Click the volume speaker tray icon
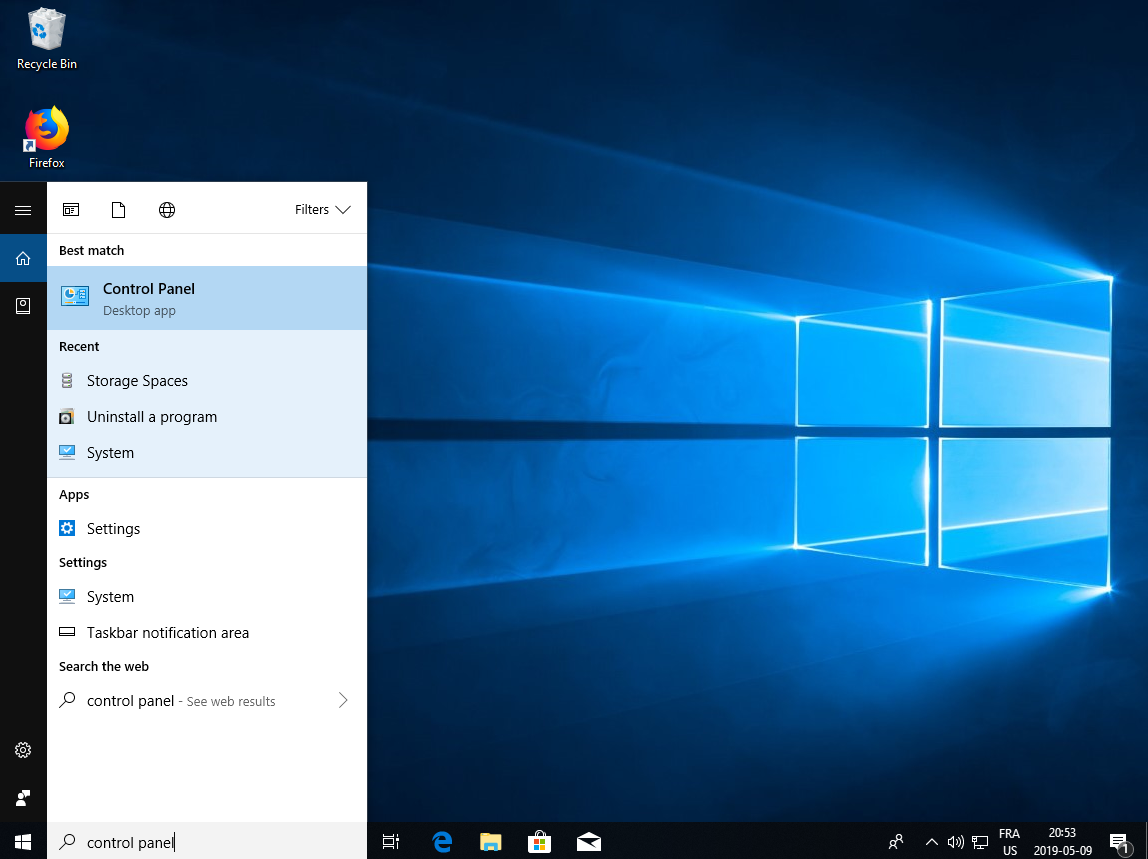Viewport: 1148px width, 859px height. [x=955, y=842]
